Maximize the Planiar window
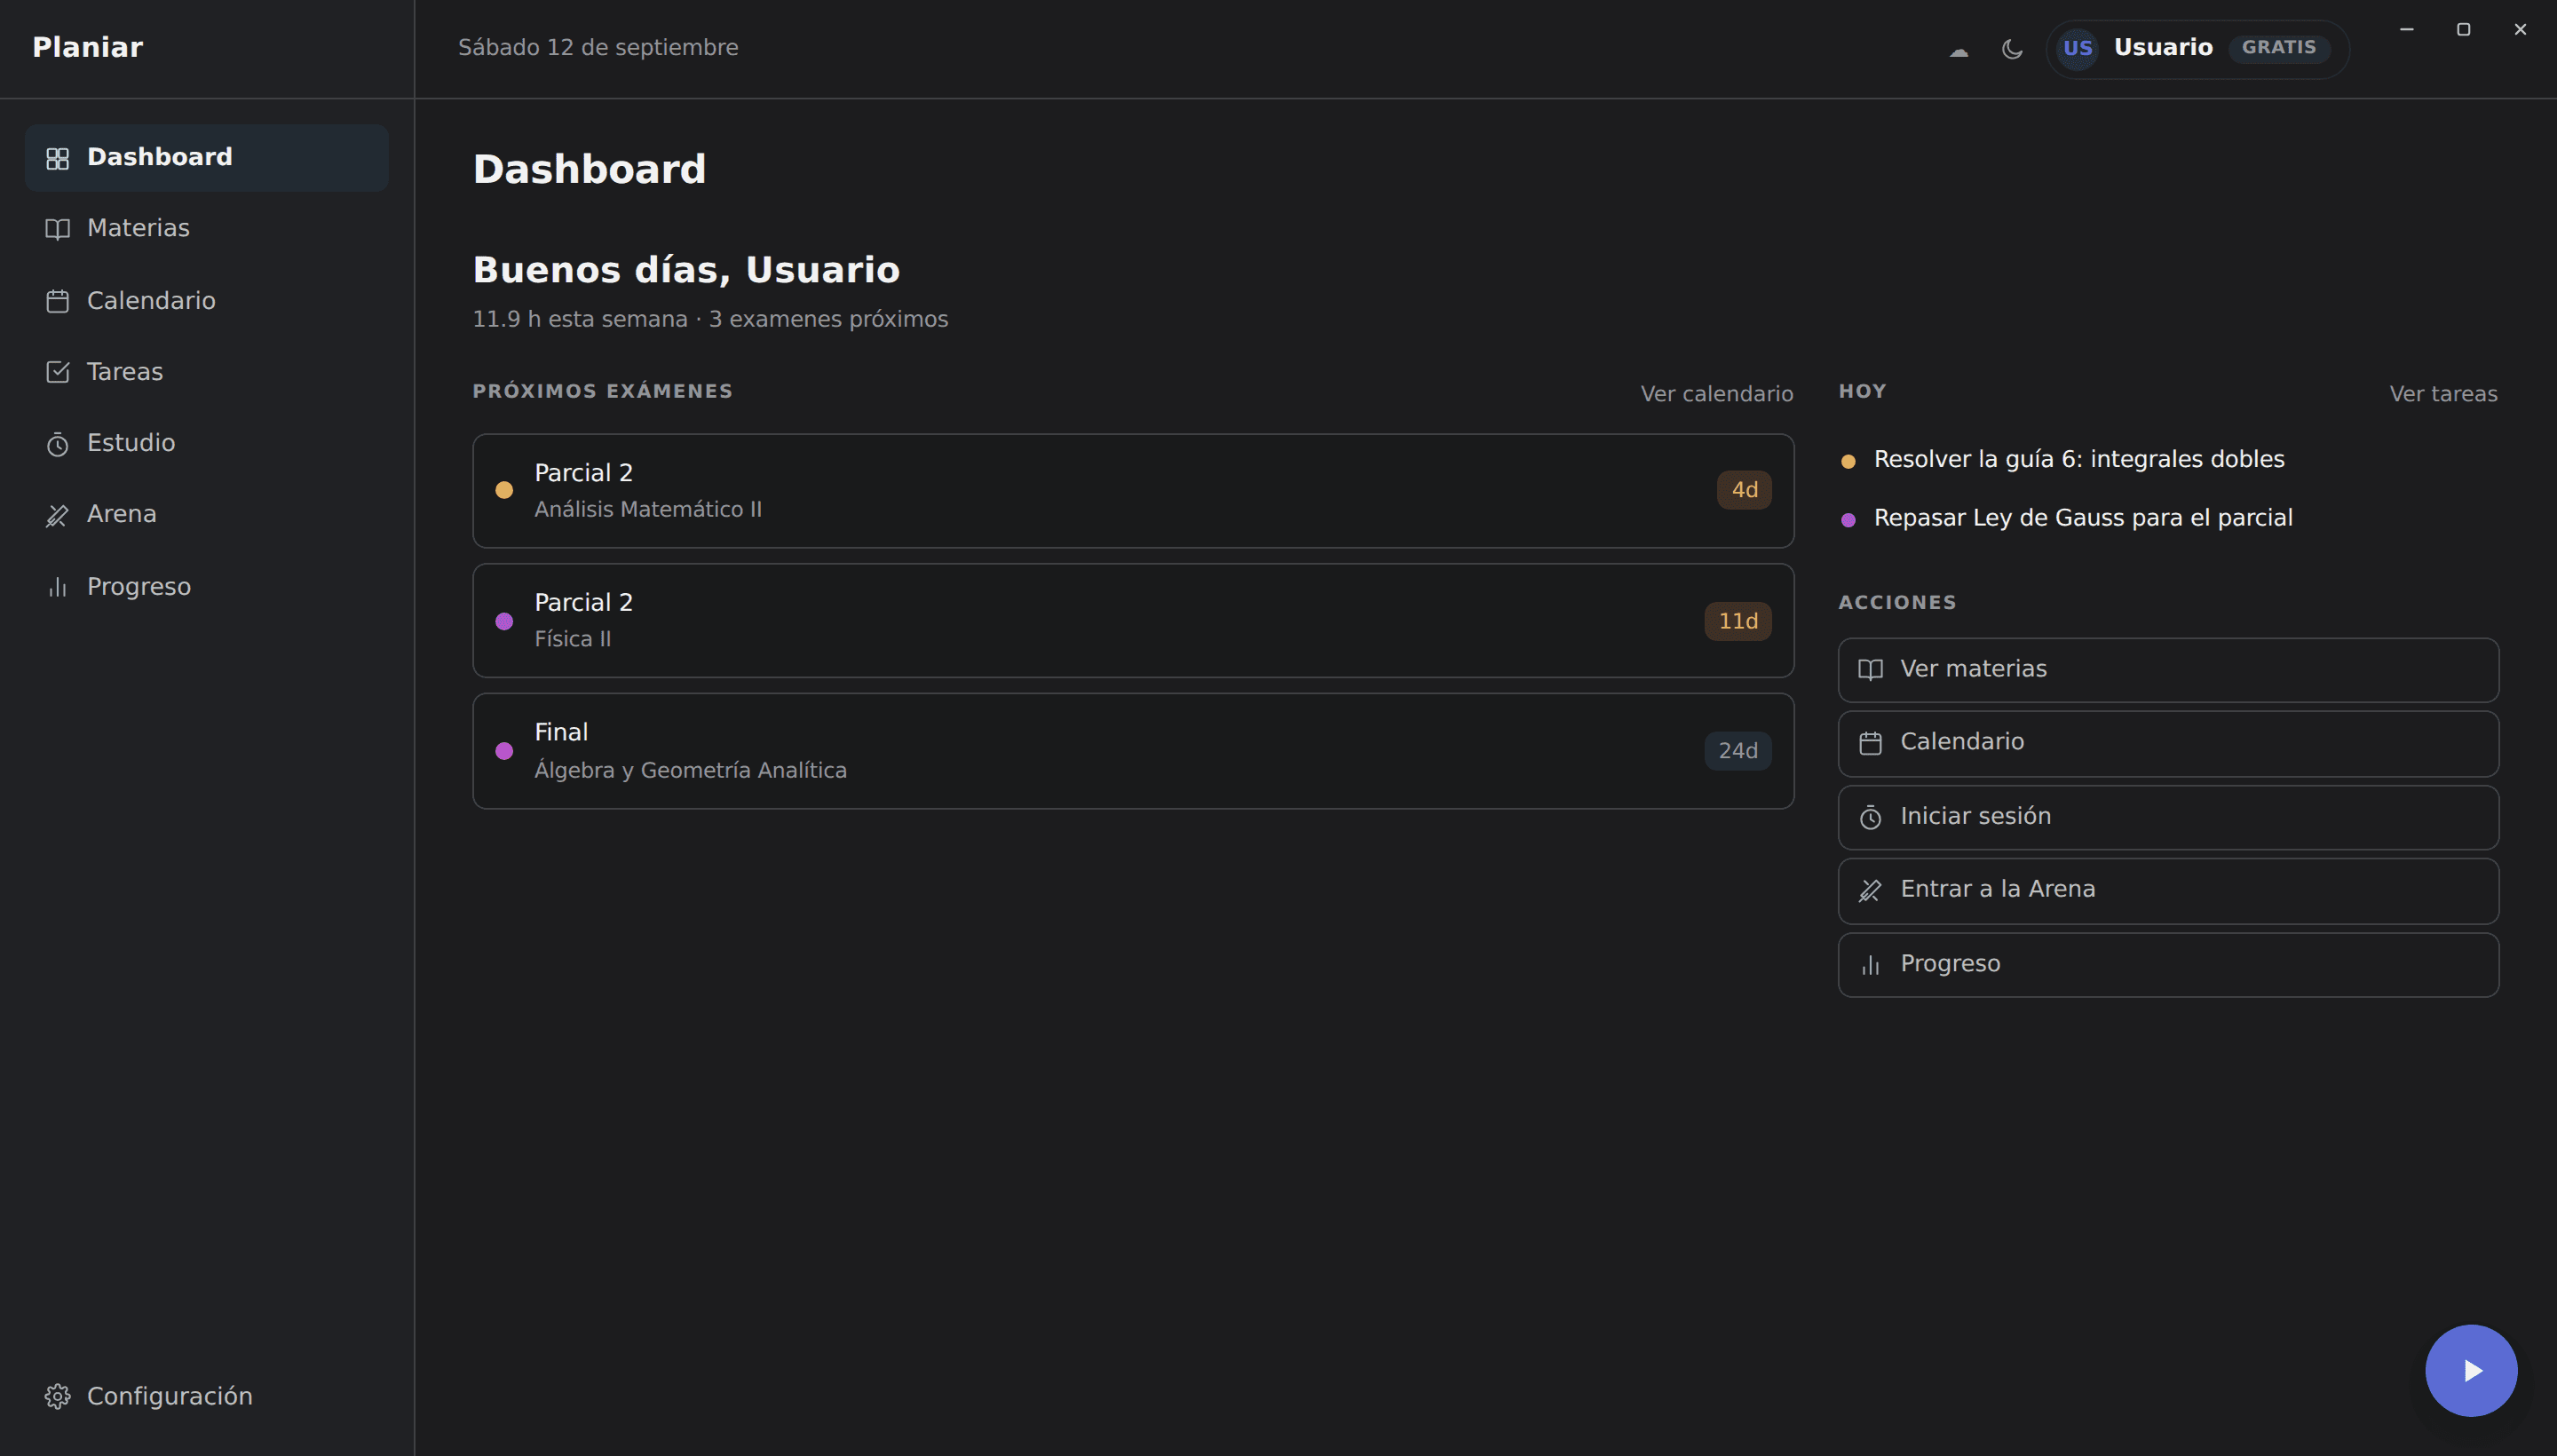 (2463, 29)
